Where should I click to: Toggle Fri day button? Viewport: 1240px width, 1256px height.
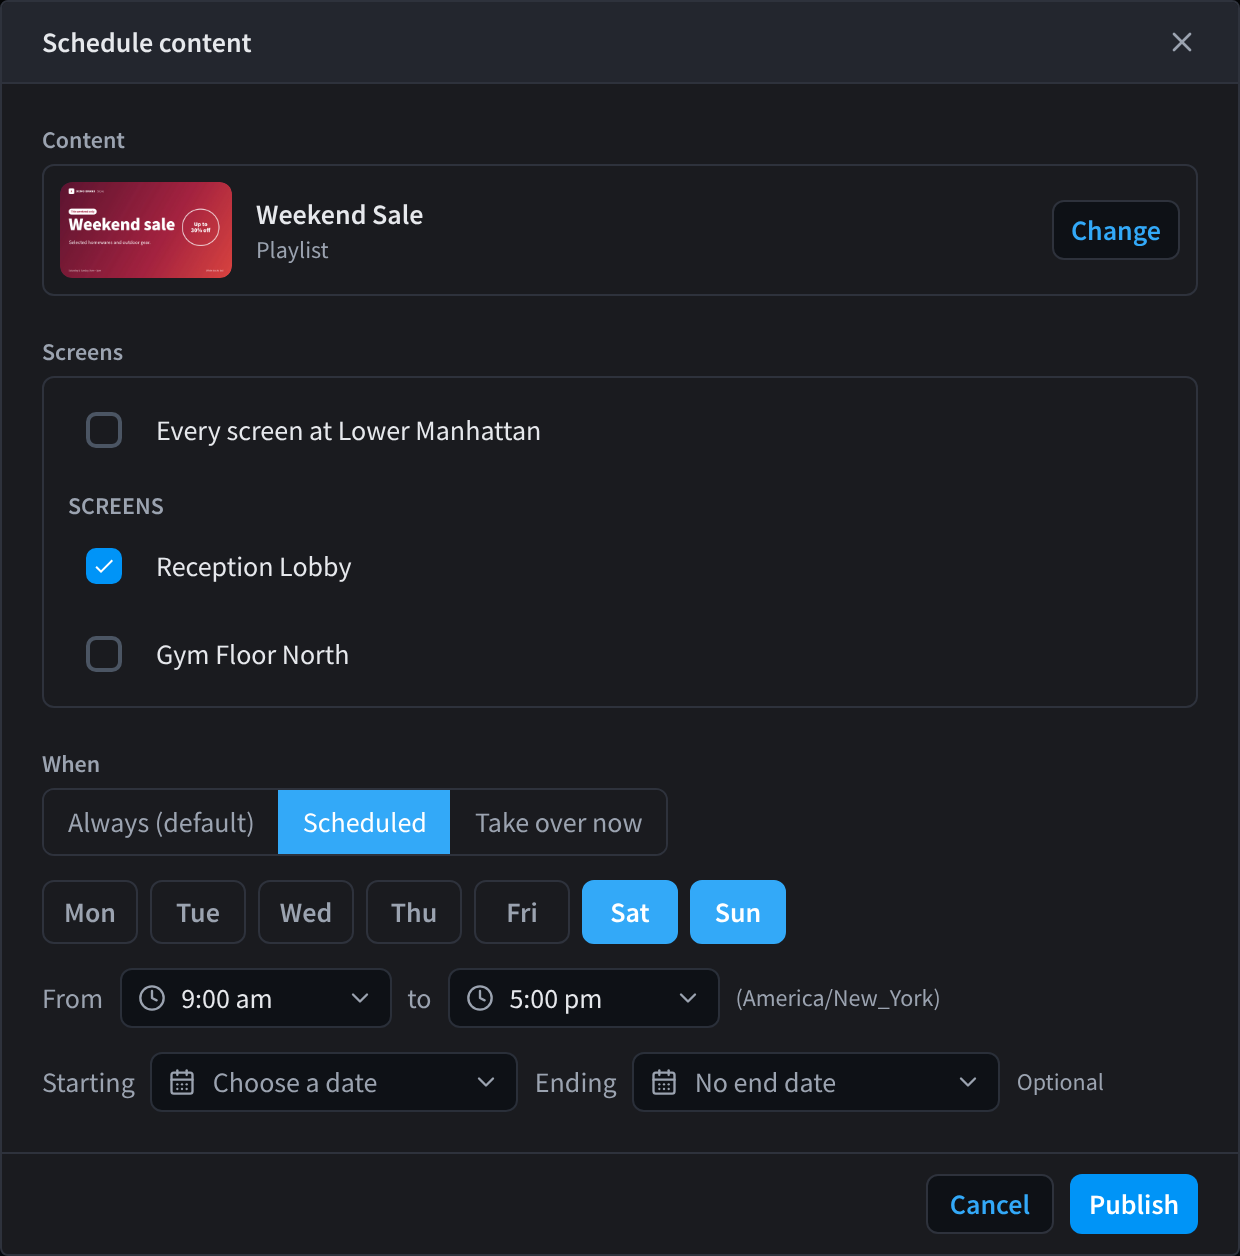pyautogui.click(x=522, y=912)
